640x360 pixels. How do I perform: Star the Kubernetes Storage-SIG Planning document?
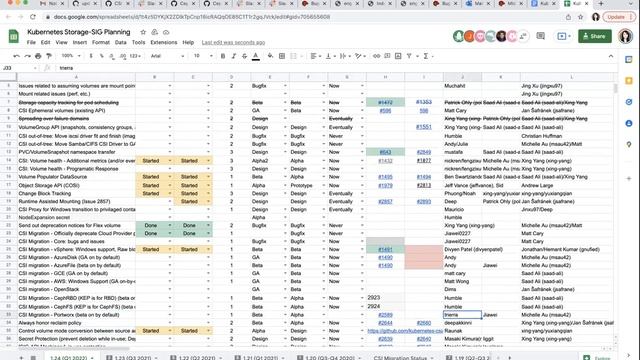143,32
